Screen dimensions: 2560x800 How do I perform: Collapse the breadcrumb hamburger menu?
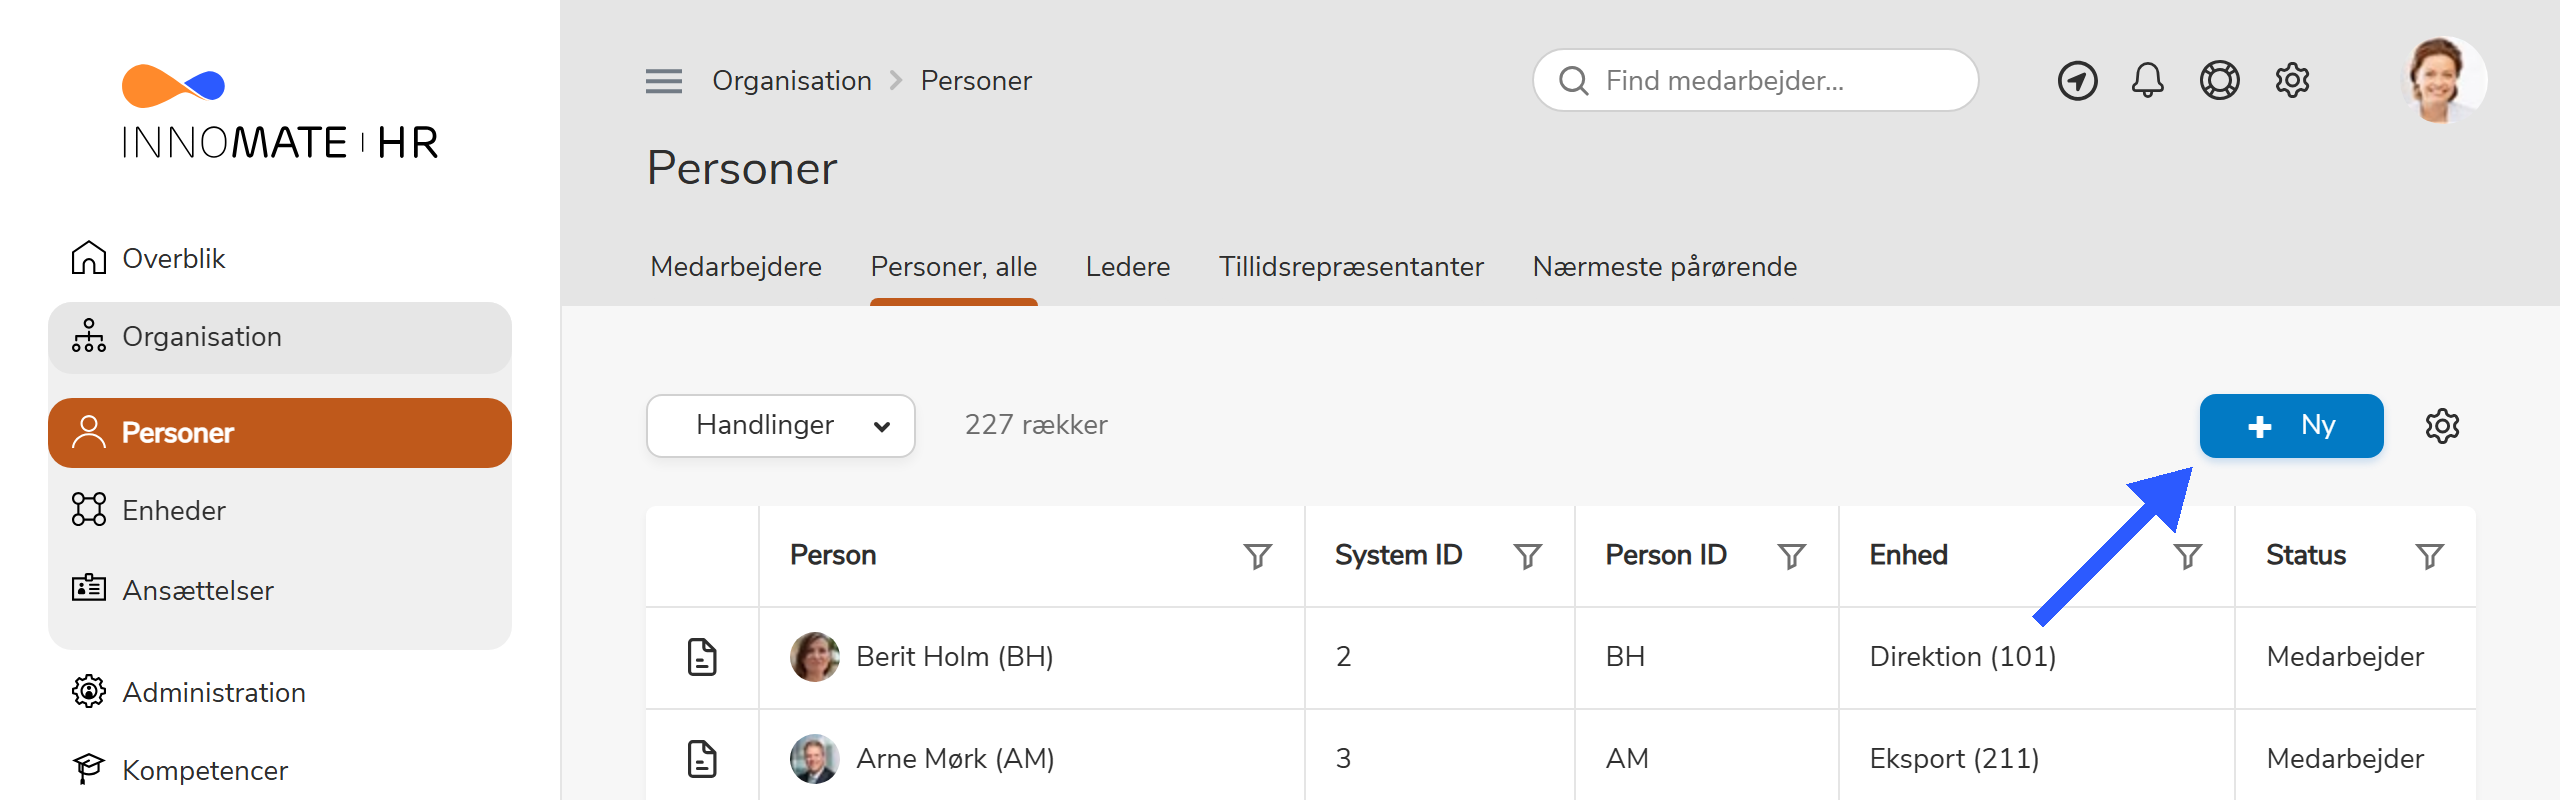[662, 81]
